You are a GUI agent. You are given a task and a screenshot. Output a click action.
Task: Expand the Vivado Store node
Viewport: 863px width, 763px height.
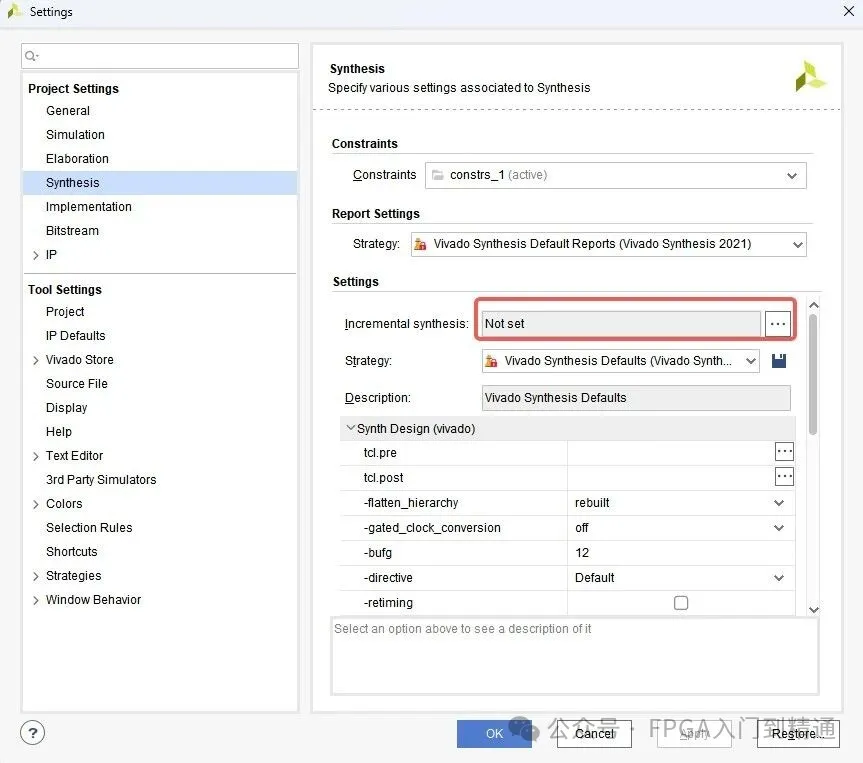tap(36, 360)
